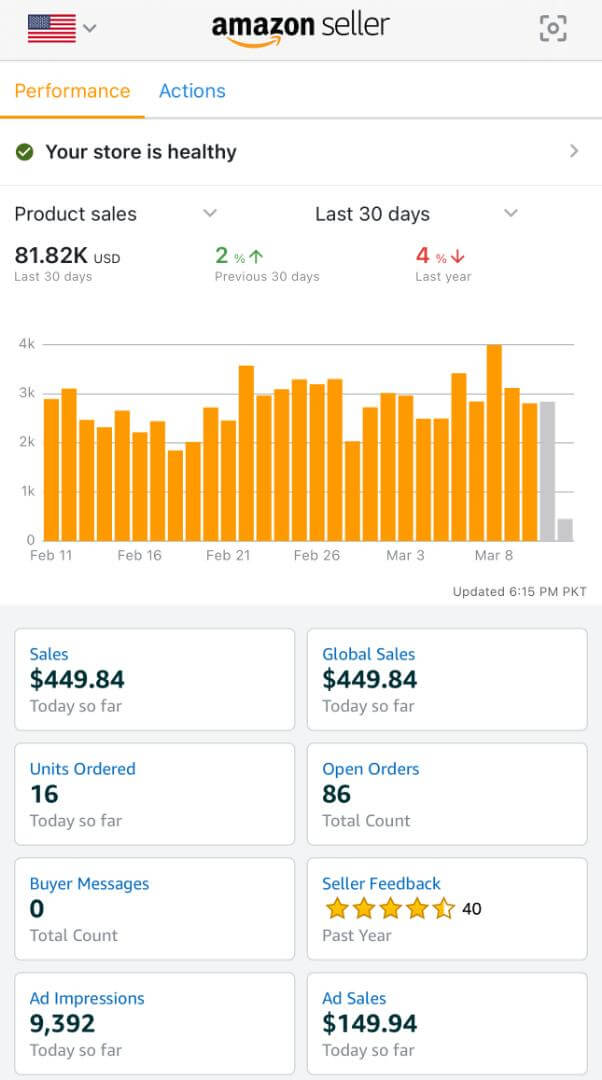Expand store health details chevron
Viewport: 602px width, 1080px height.
pos(574,151)
